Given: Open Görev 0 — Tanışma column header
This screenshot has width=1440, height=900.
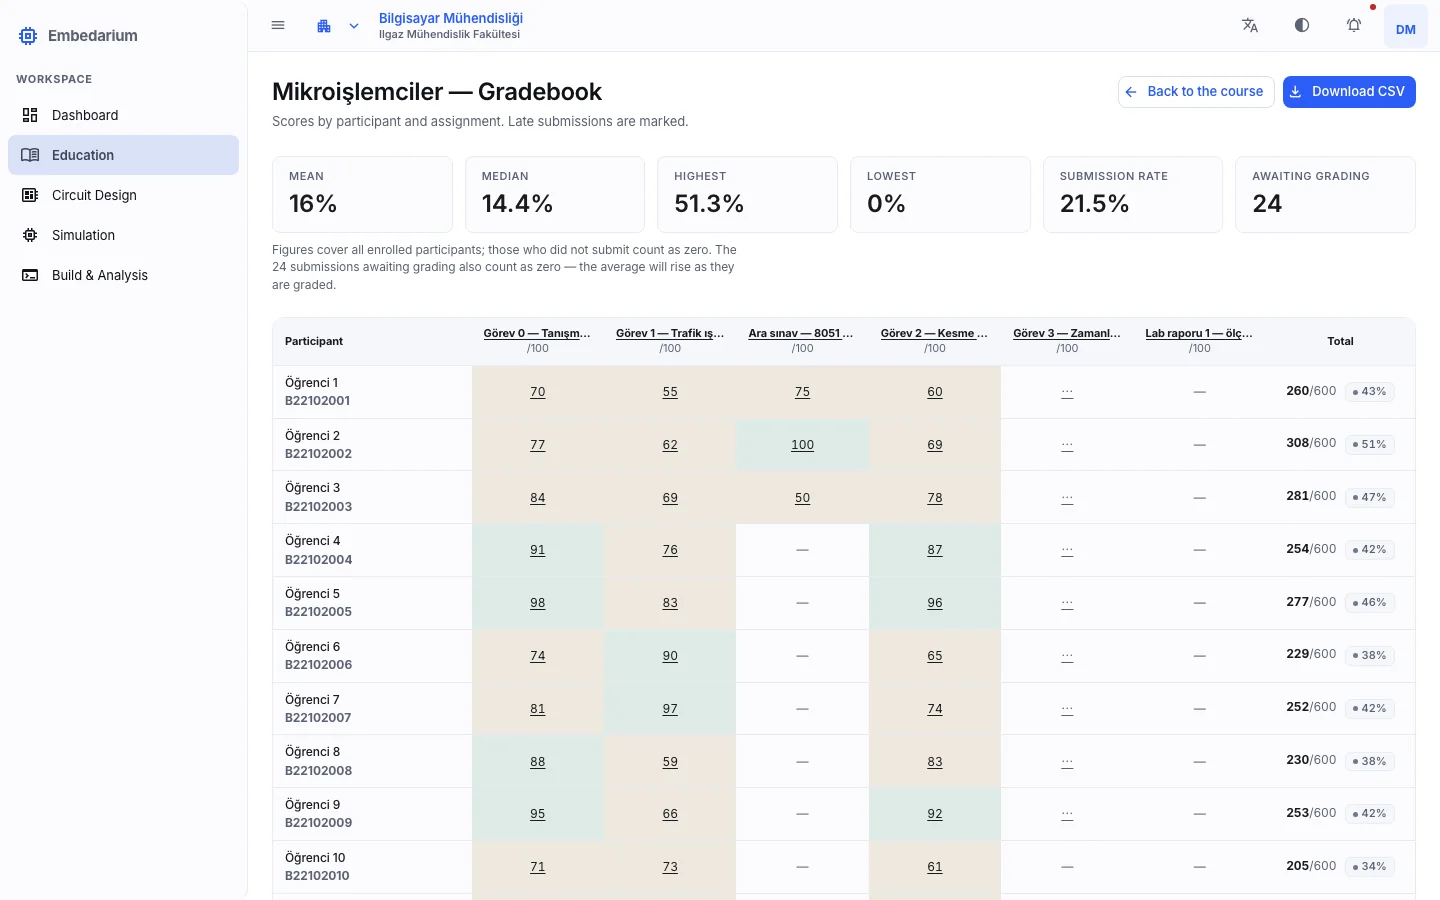Looking at the screenshot, I should (537, 333).
